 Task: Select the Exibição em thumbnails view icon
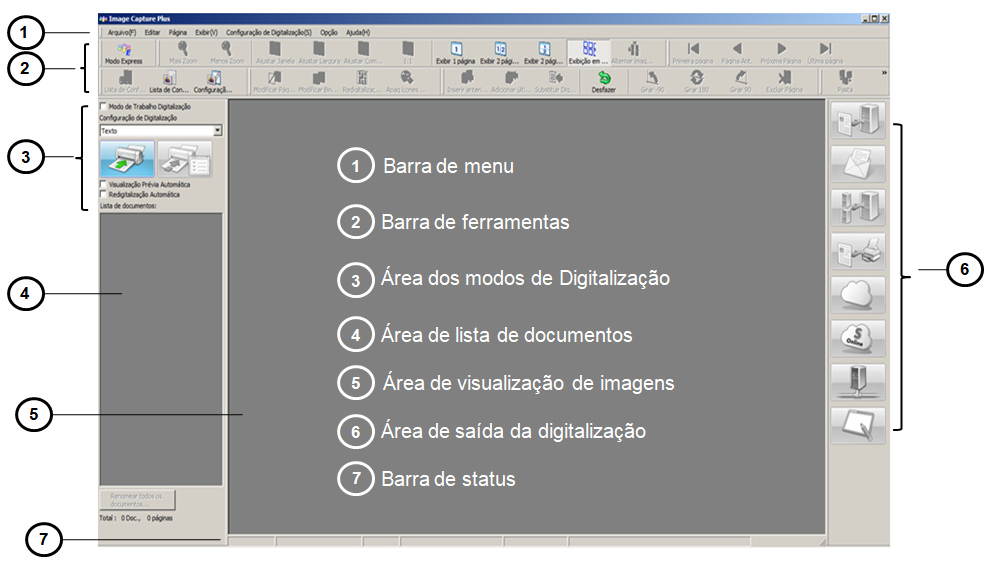[x=590, y=51]
